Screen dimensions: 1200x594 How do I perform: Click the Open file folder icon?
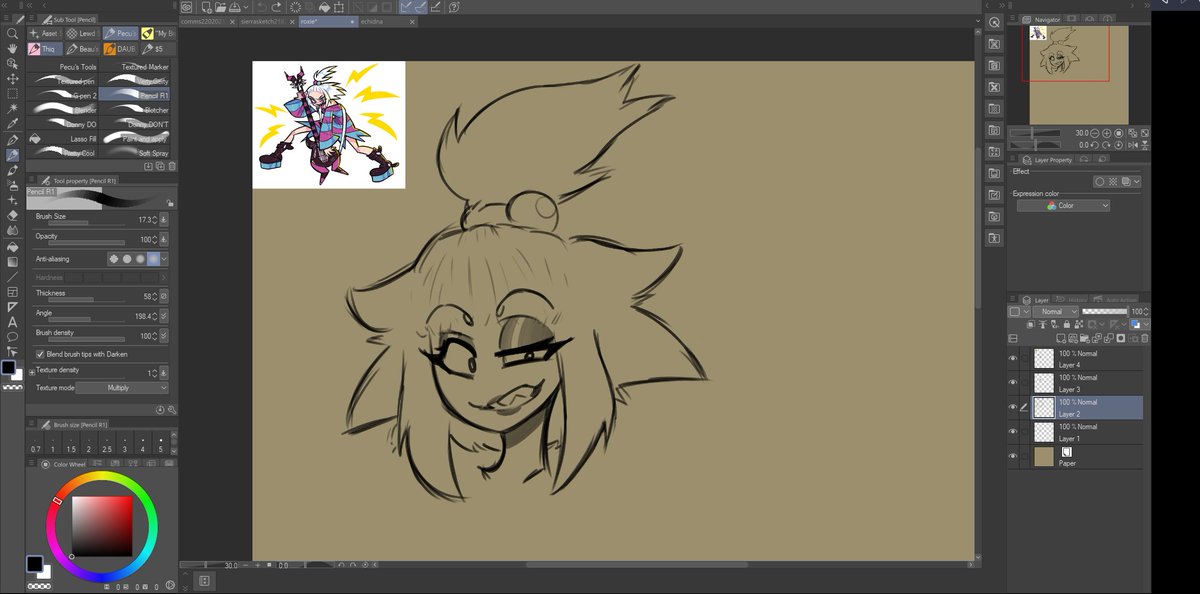221,7
